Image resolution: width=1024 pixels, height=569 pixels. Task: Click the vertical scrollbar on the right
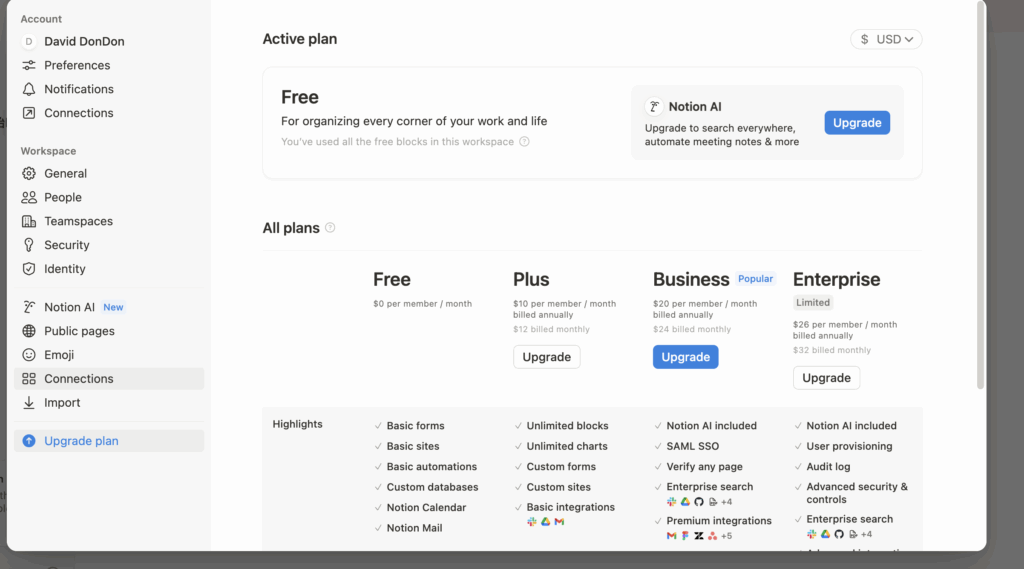pyautogui.click(x=980, y=200)
